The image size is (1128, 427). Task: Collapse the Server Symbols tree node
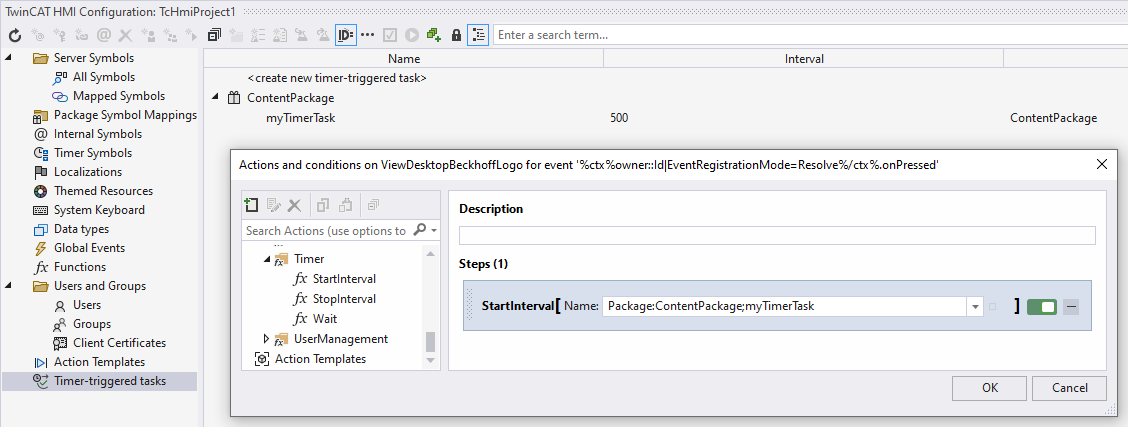(x=8, y=58)
